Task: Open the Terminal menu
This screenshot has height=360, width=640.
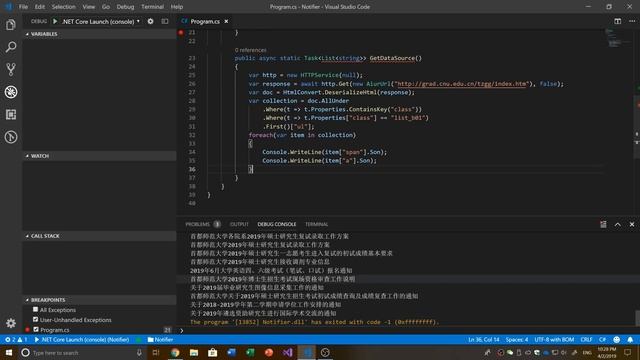Action: [x=152, y=7]
